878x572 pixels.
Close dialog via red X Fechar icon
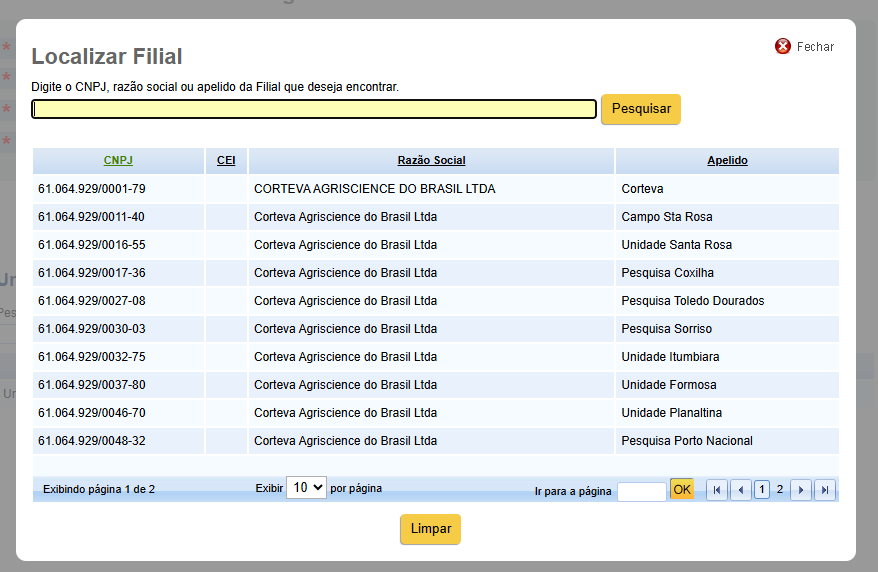(x=782, y=46)
